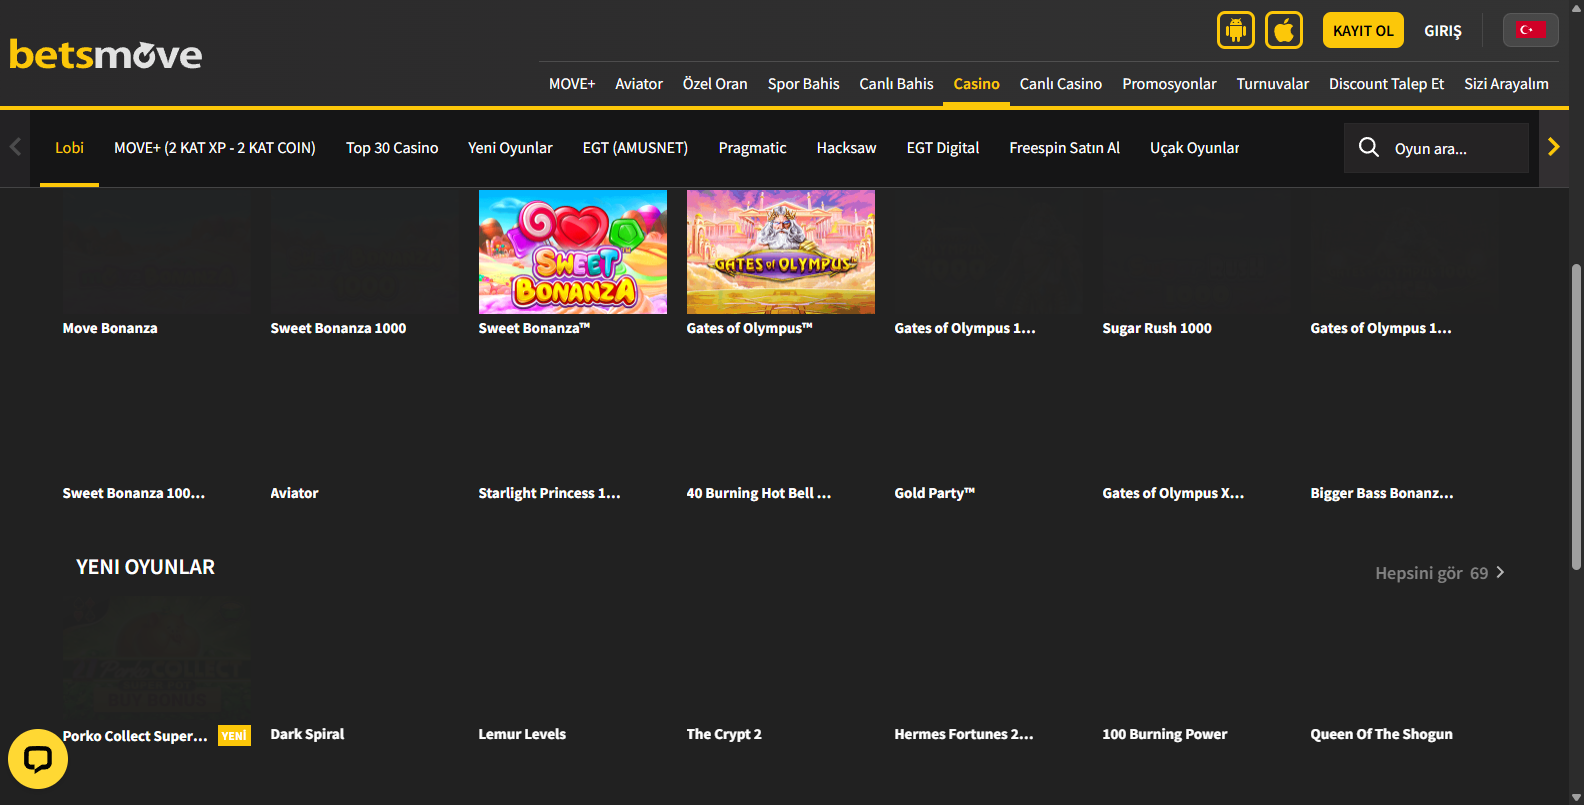Click the betsmove logo
Image resolution: width=1584 pixels, height=805 pixels.
106,54
